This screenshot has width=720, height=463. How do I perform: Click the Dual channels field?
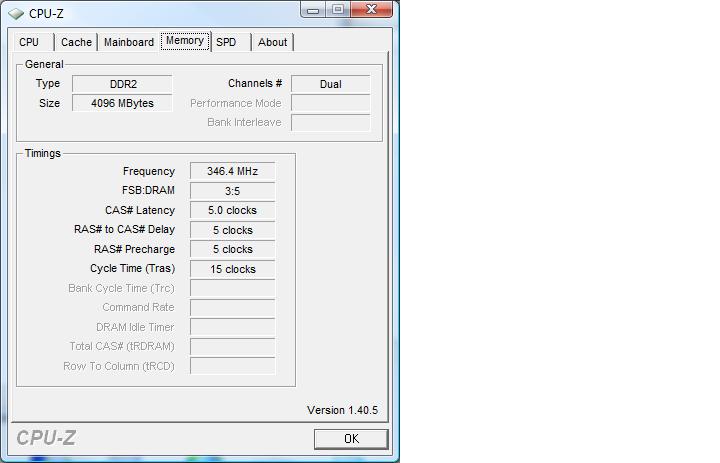(331, 84)
